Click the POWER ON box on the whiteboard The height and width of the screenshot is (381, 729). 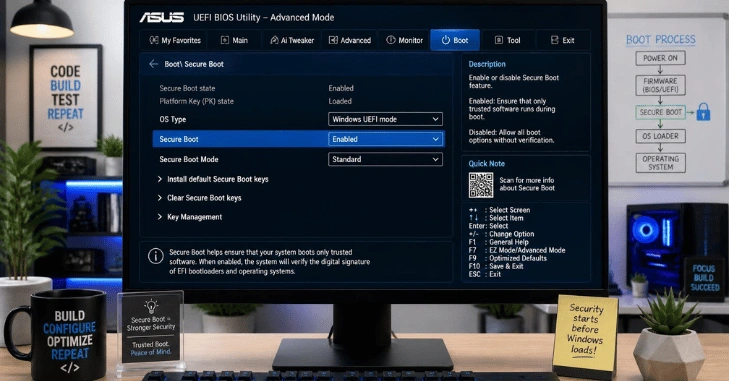click(x=660, y=58)
